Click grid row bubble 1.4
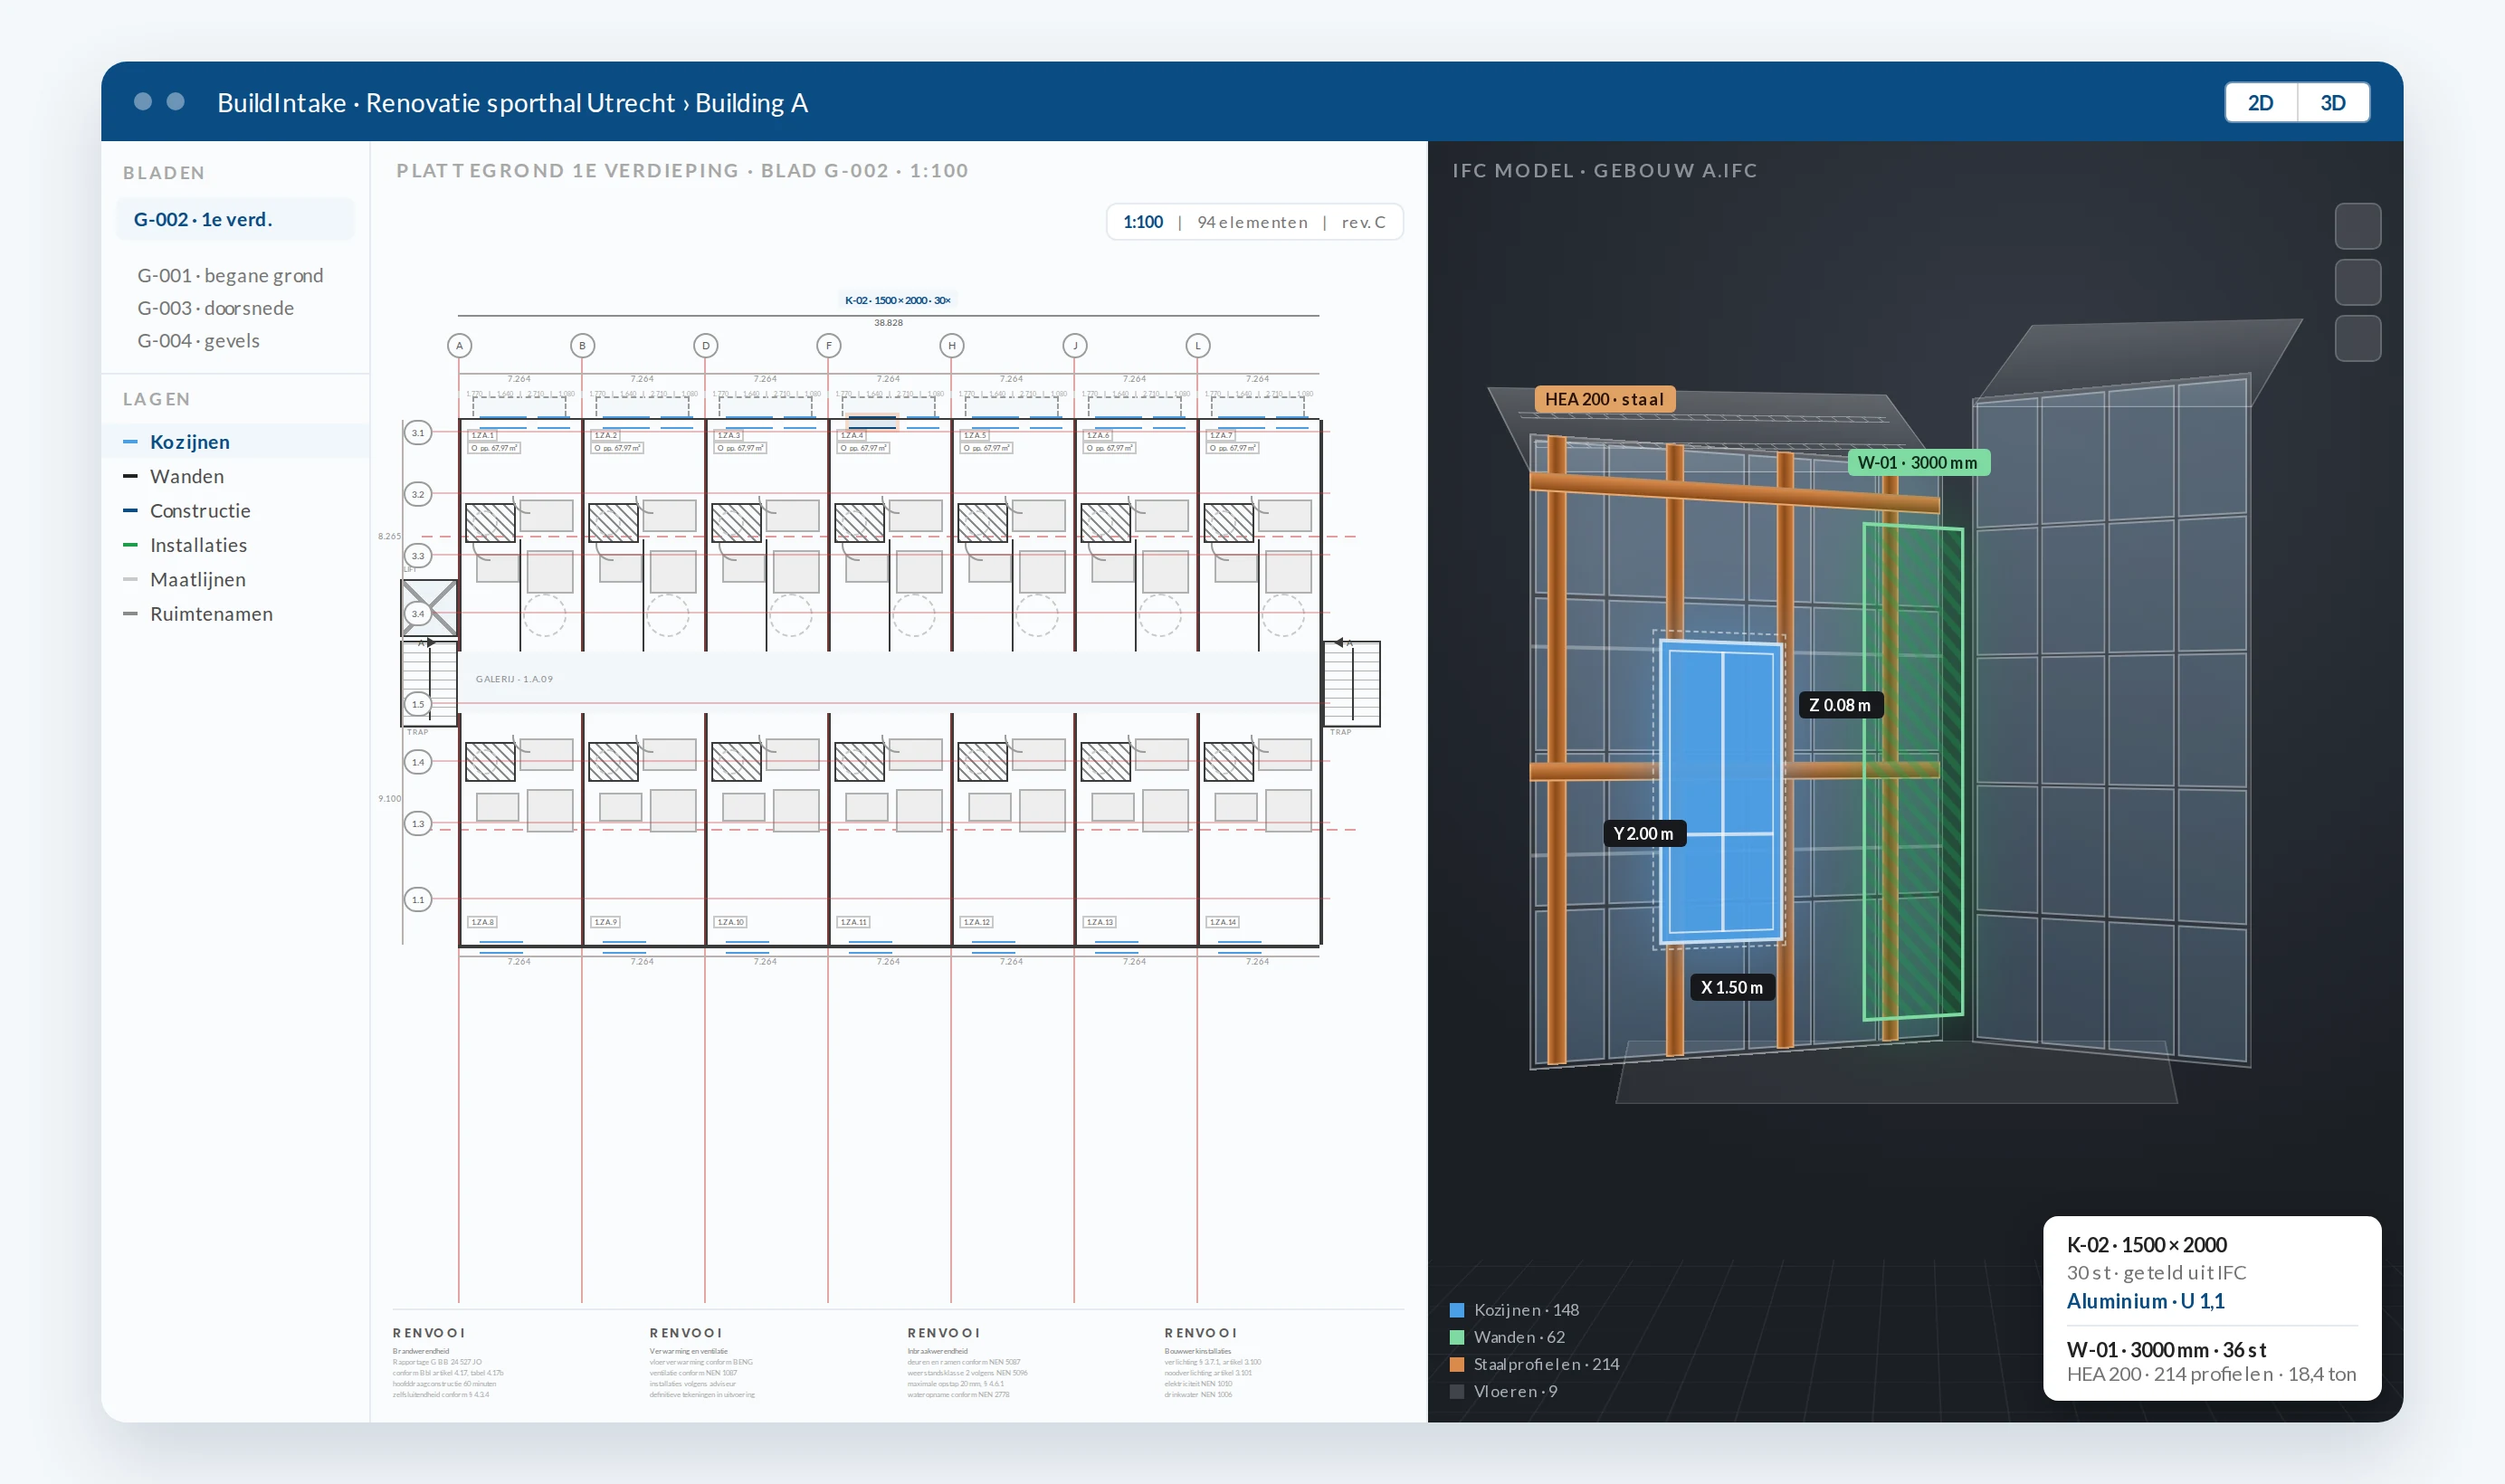Image resolution: width=2505 pixels, height=1484 pixels. [x=418, y=762]
